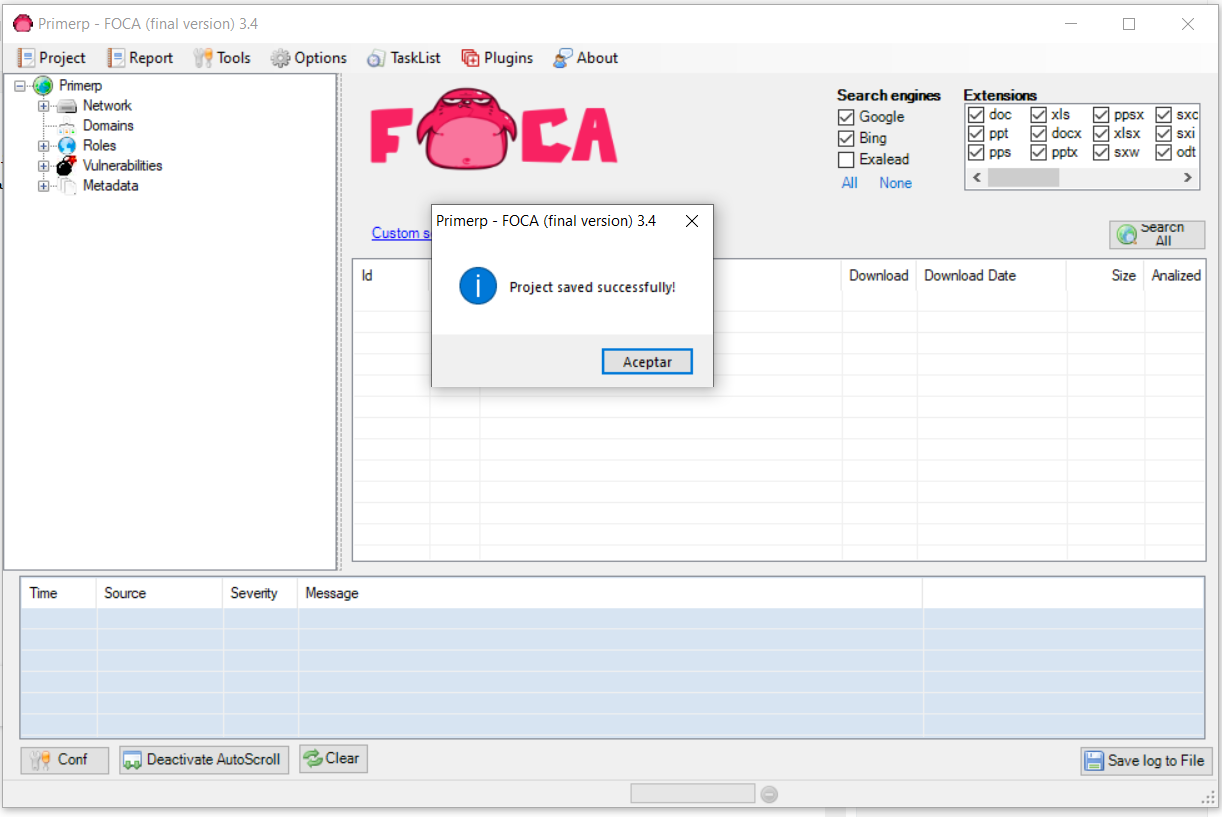Click the Vulnerabilities bomb icon
Viewport: 1222px width, 817px height.
point(67,165)
